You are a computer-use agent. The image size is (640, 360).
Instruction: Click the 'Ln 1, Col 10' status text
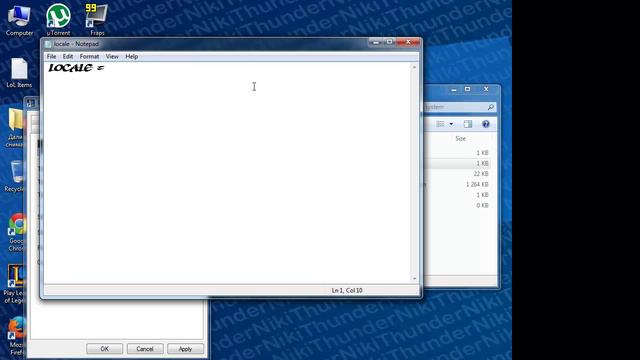point(347,291)
